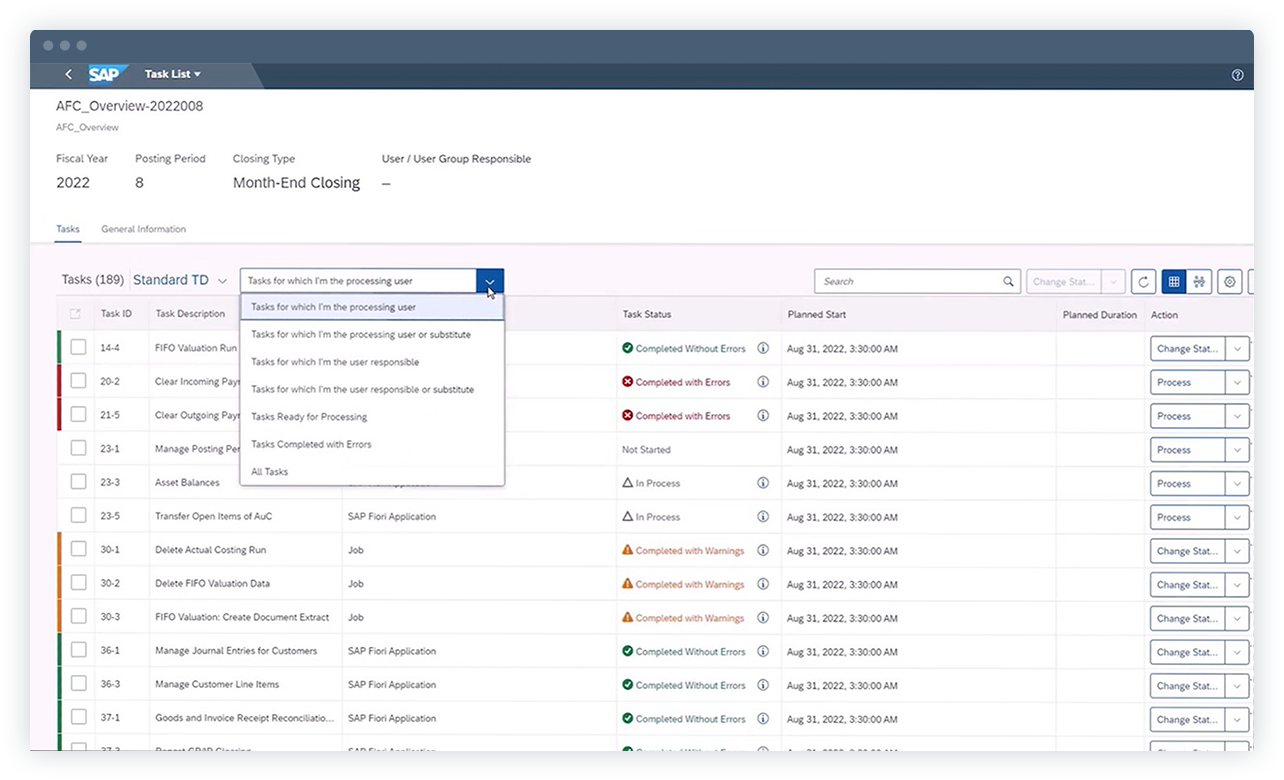Open the Task List dropdown in the header
This screenshot has height=780, width=1284.
coord(172,73)
